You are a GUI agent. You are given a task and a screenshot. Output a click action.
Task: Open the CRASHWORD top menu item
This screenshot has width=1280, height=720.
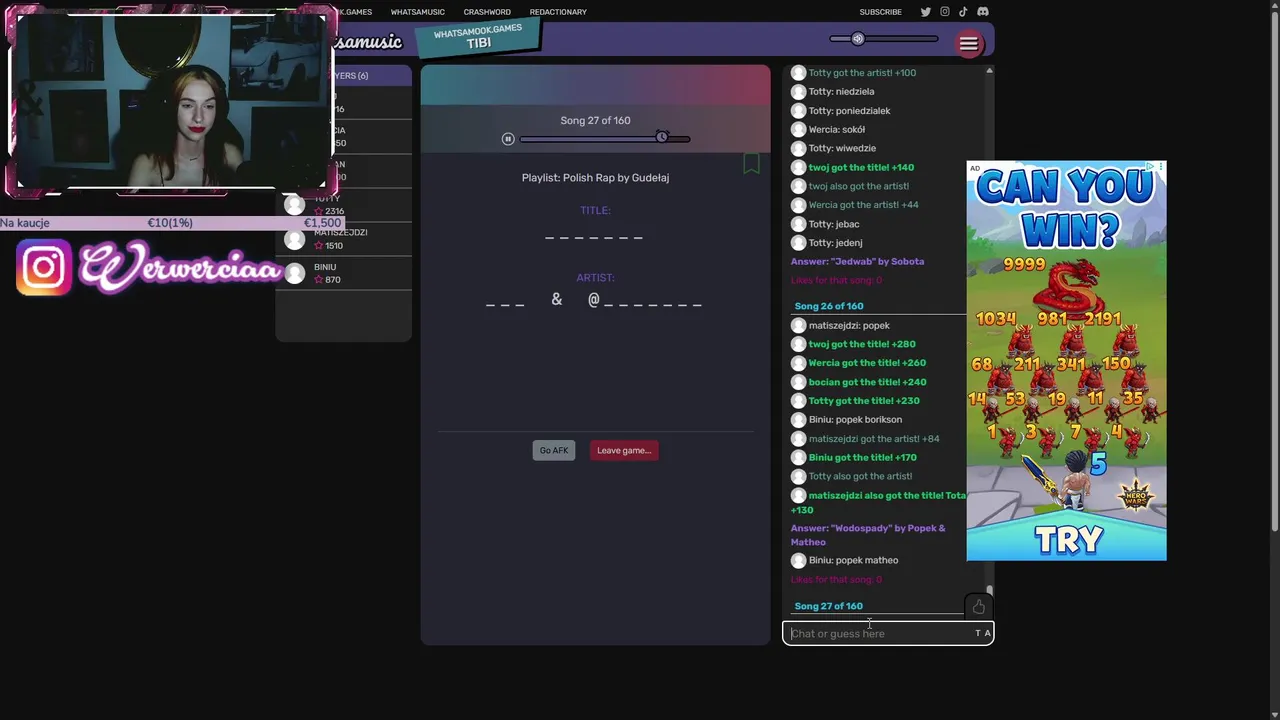(487, 12)
